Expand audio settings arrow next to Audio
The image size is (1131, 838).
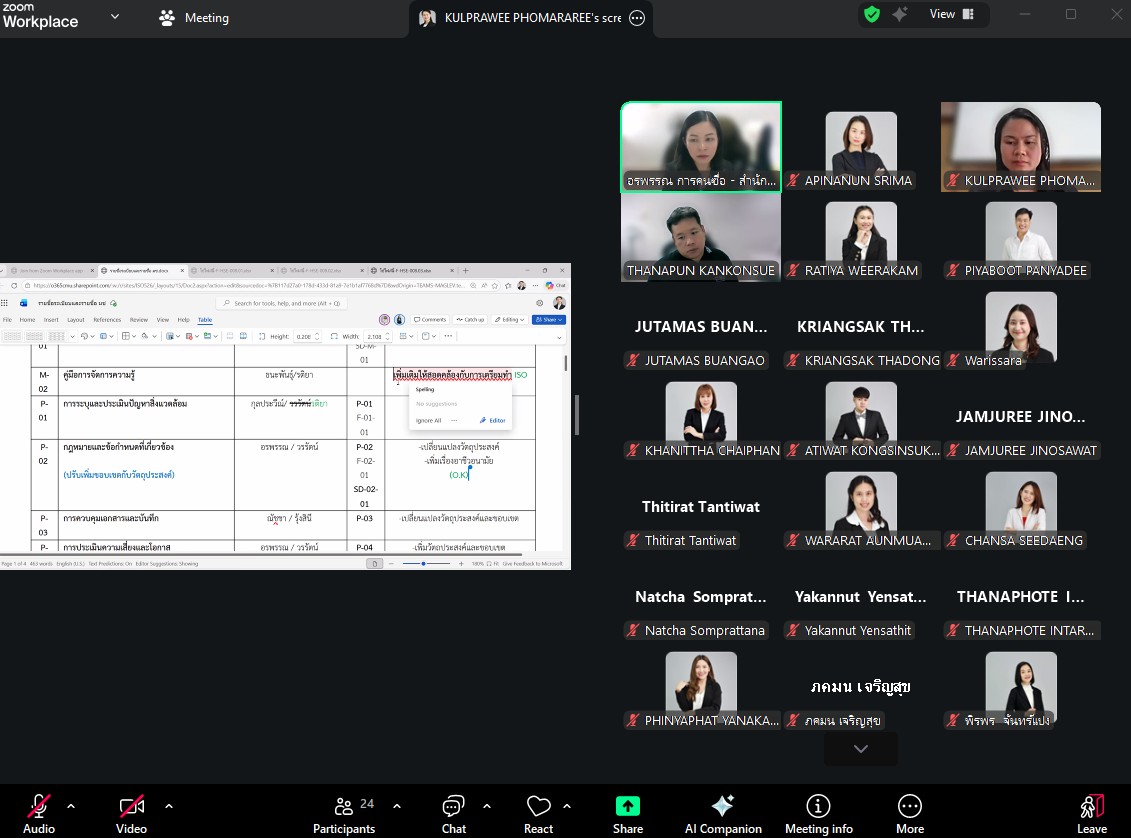pyautogui.click(x=71, y=805)
